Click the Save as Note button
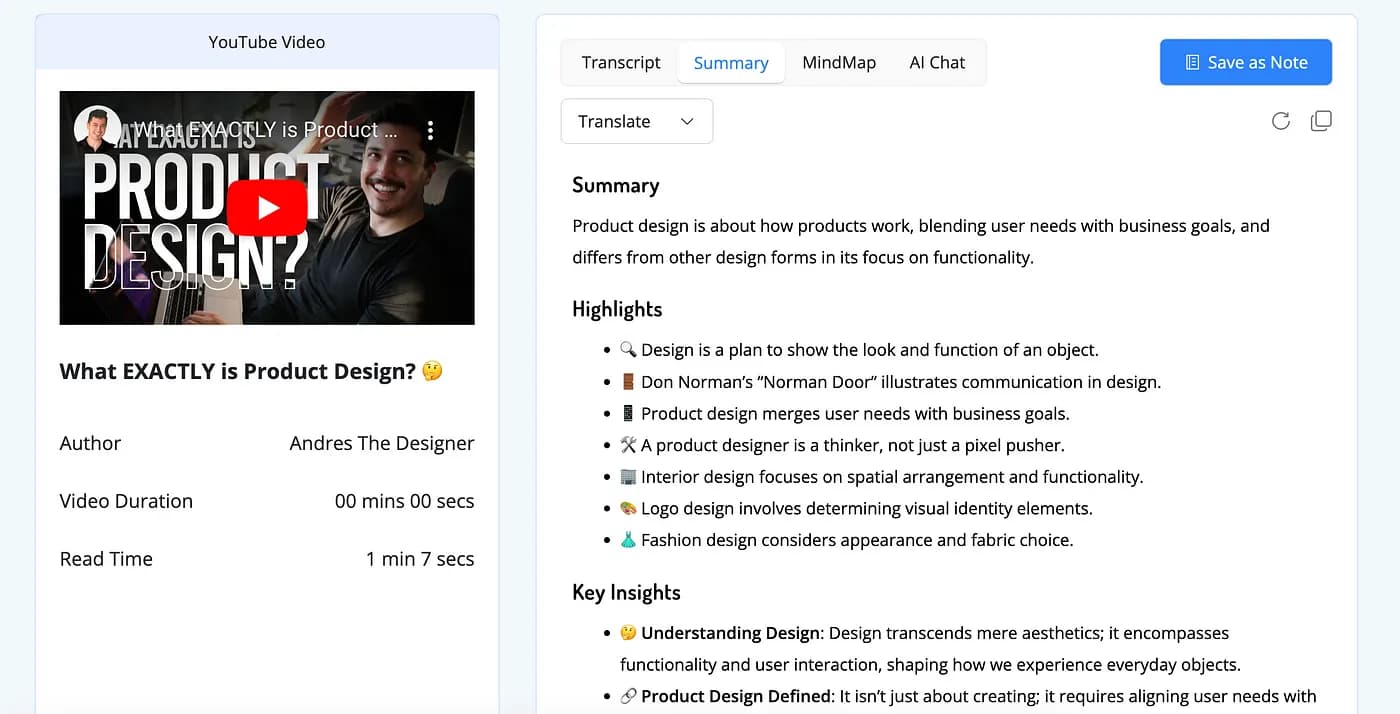1400x714 pixels. point(1245,62)
